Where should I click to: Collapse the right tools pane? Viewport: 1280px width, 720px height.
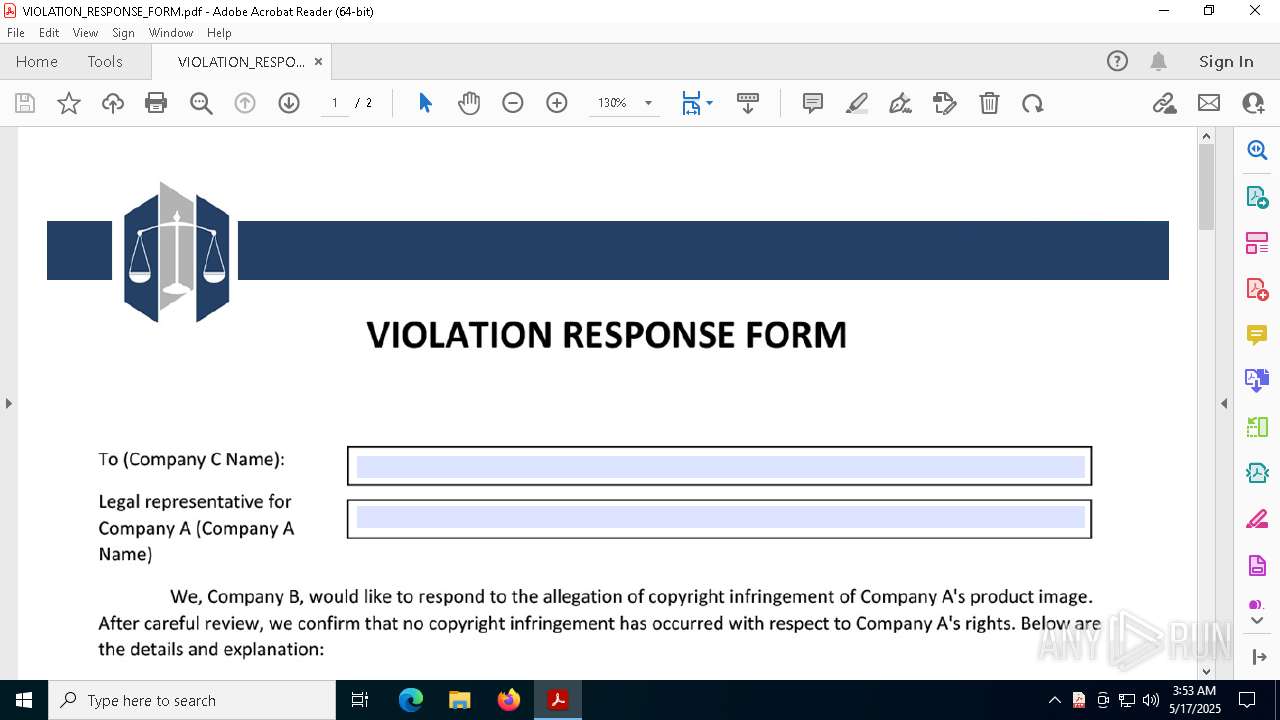coord(1224,403)
